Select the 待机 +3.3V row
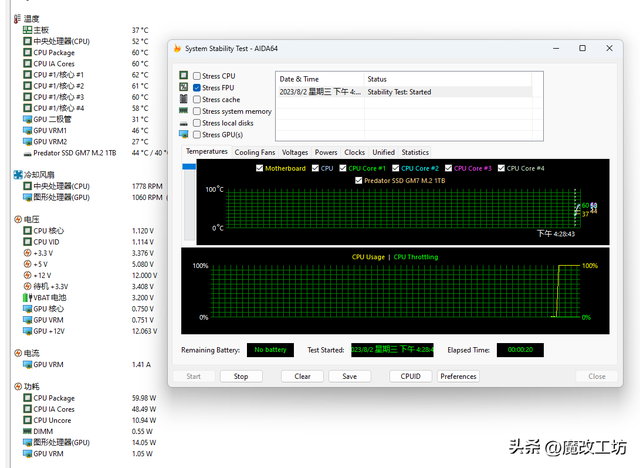 (x=89, y=286)
